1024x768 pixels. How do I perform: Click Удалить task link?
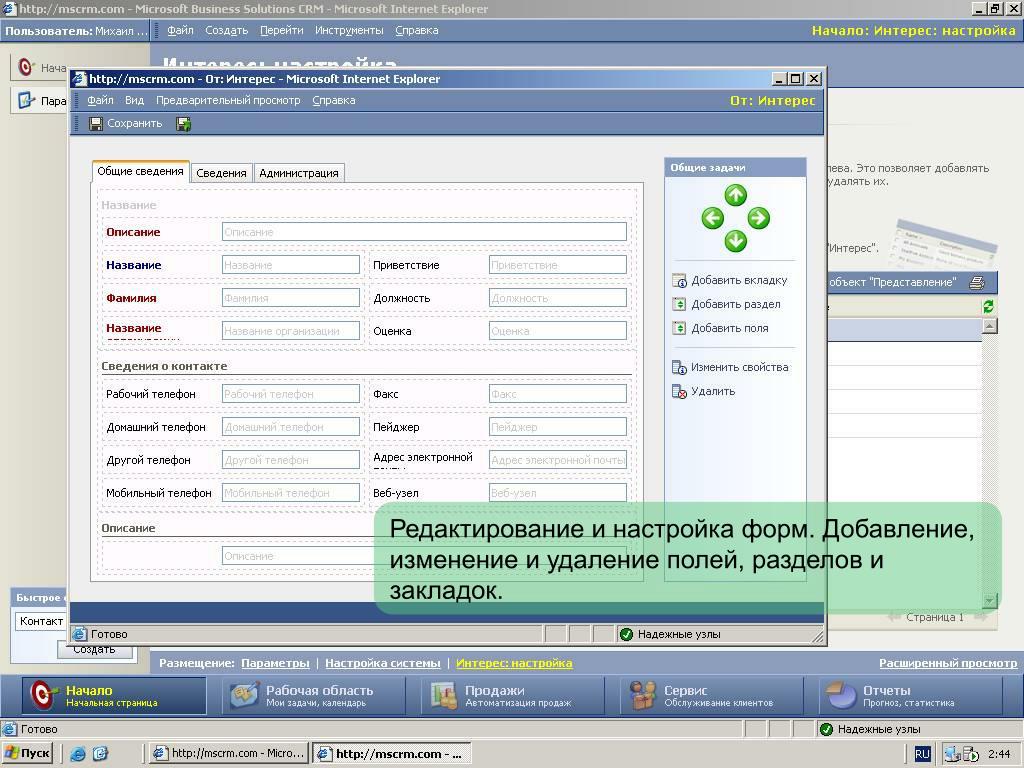point(713,391)
